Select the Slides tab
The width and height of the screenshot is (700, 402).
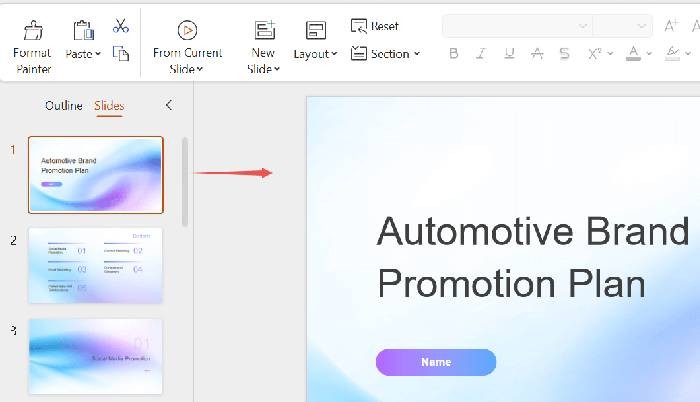tap(109, 106)
